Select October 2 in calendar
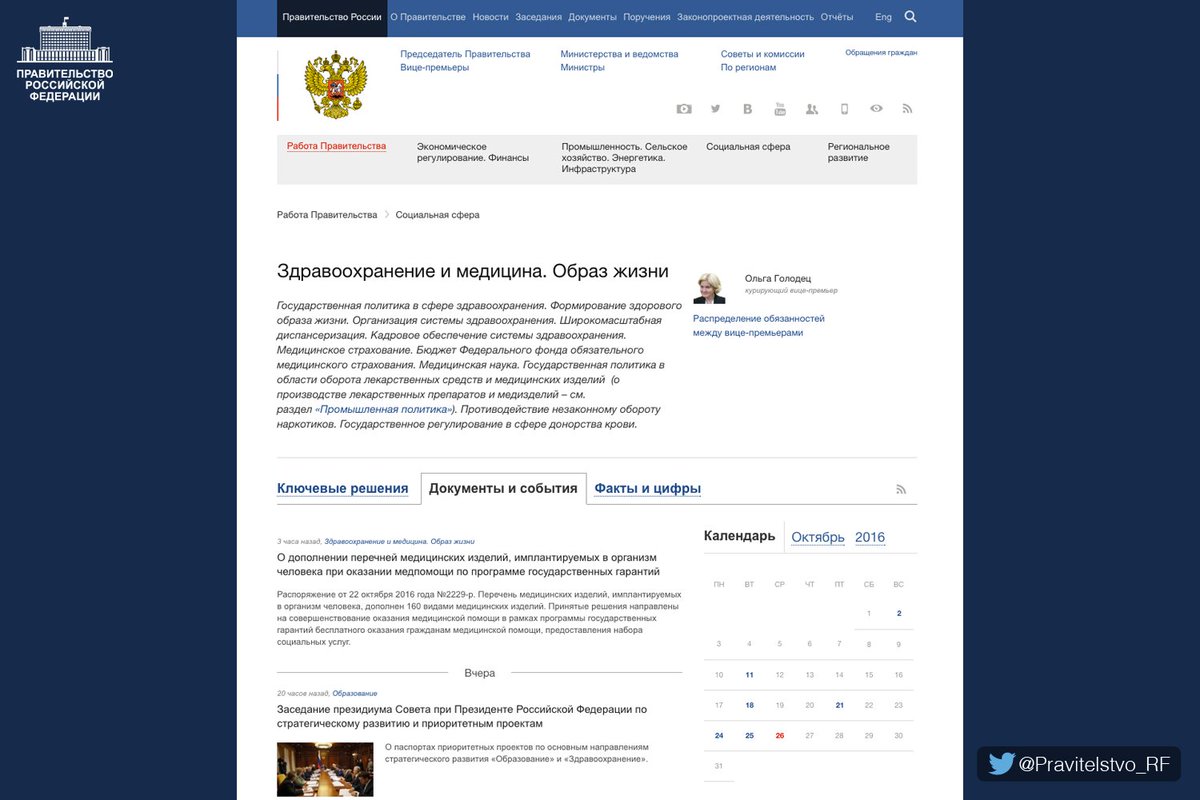This screenshot has height=800, width=1200. click(x=899, y=614)
